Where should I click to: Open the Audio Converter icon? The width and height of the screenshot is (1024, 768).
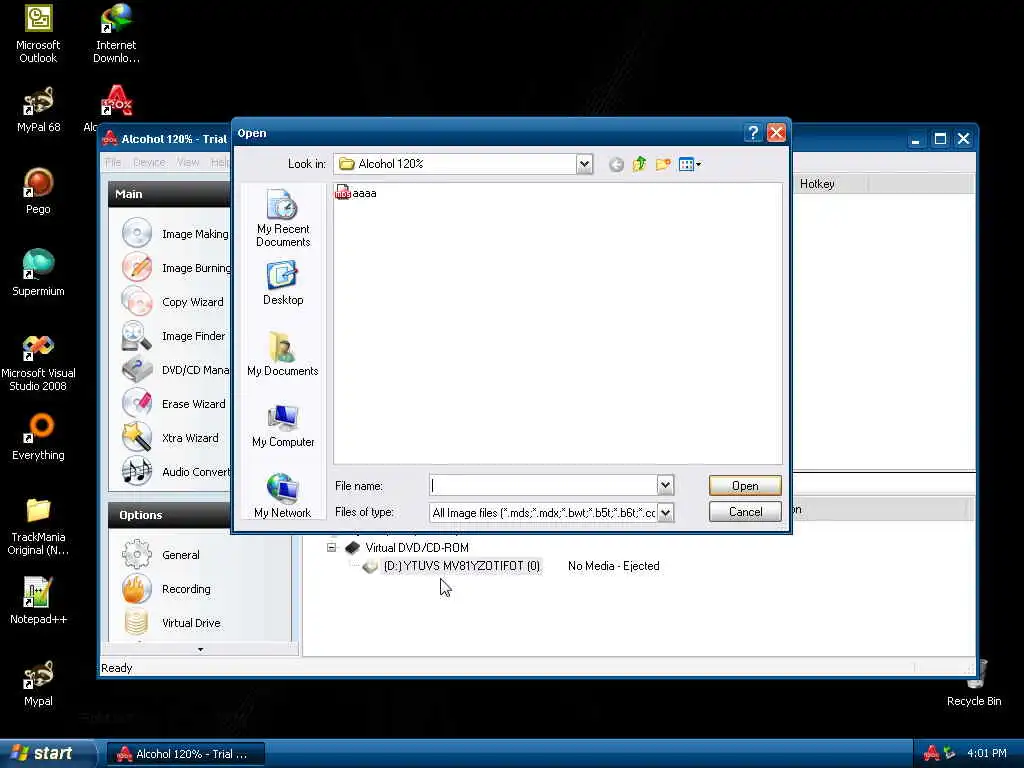point(136,471)
